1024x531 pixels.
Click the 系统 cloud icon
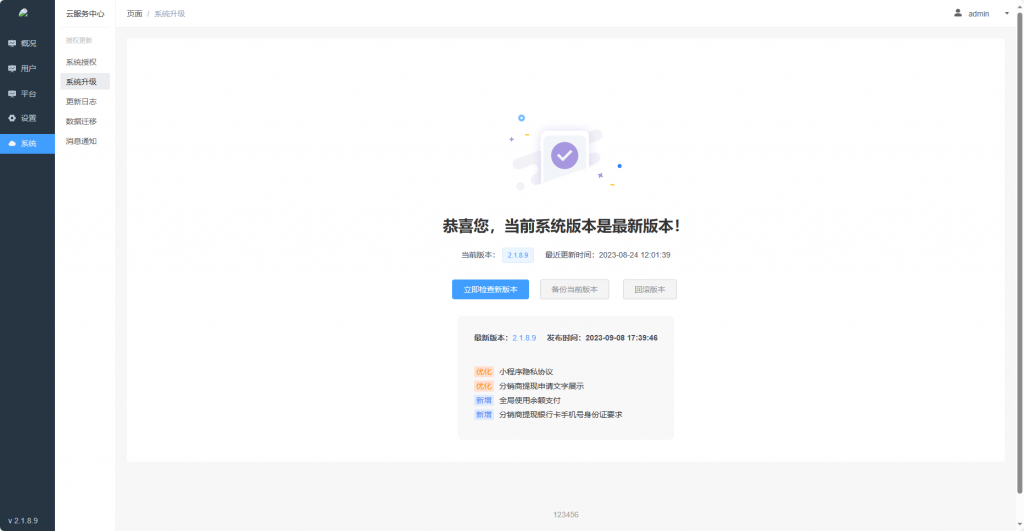(x=12, y=144)
